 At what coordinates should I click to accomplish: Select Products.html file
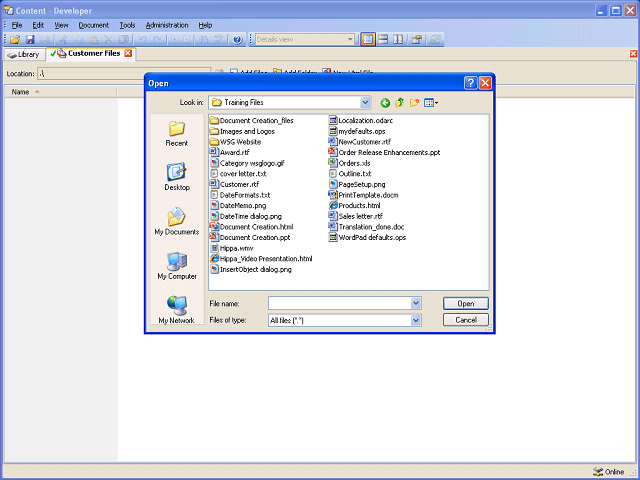[355, 206]
